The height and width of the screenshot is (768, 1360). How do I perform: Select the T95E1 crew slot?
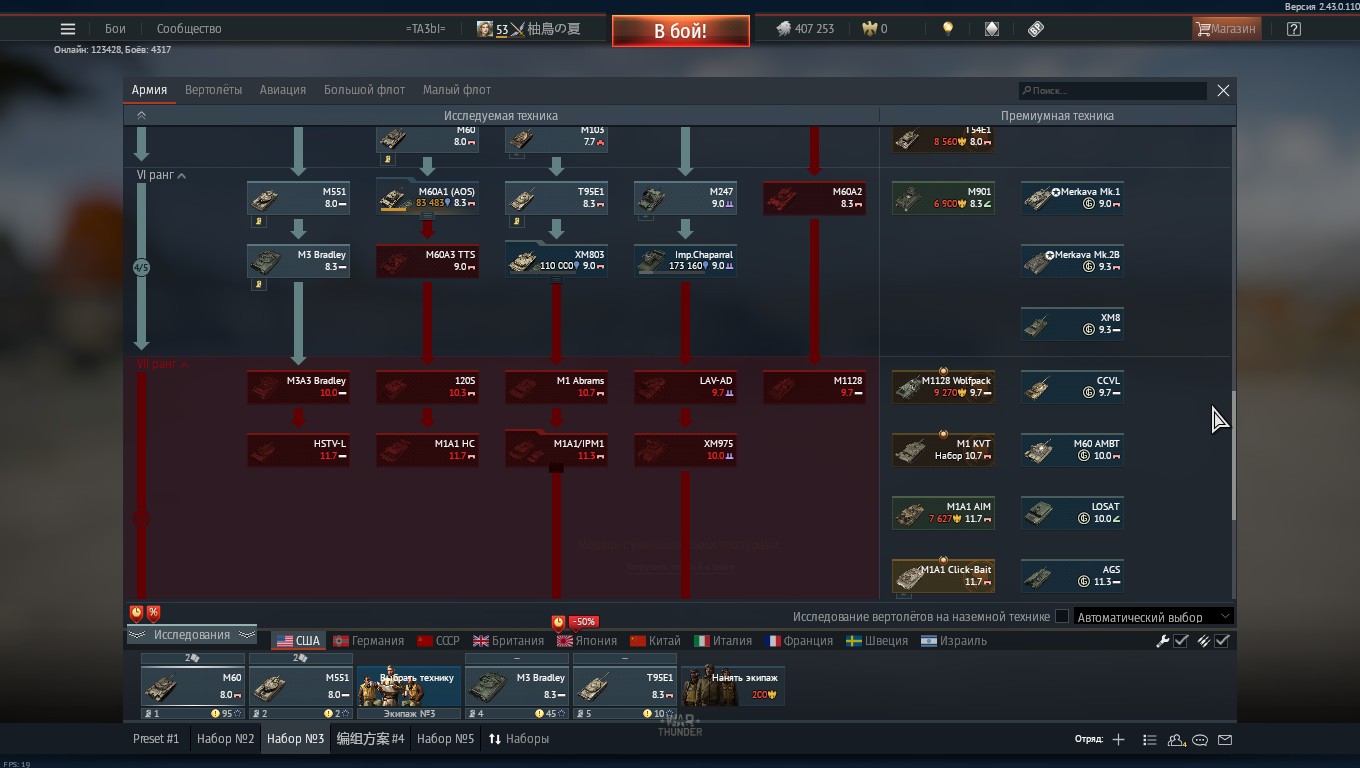point(625,686)
